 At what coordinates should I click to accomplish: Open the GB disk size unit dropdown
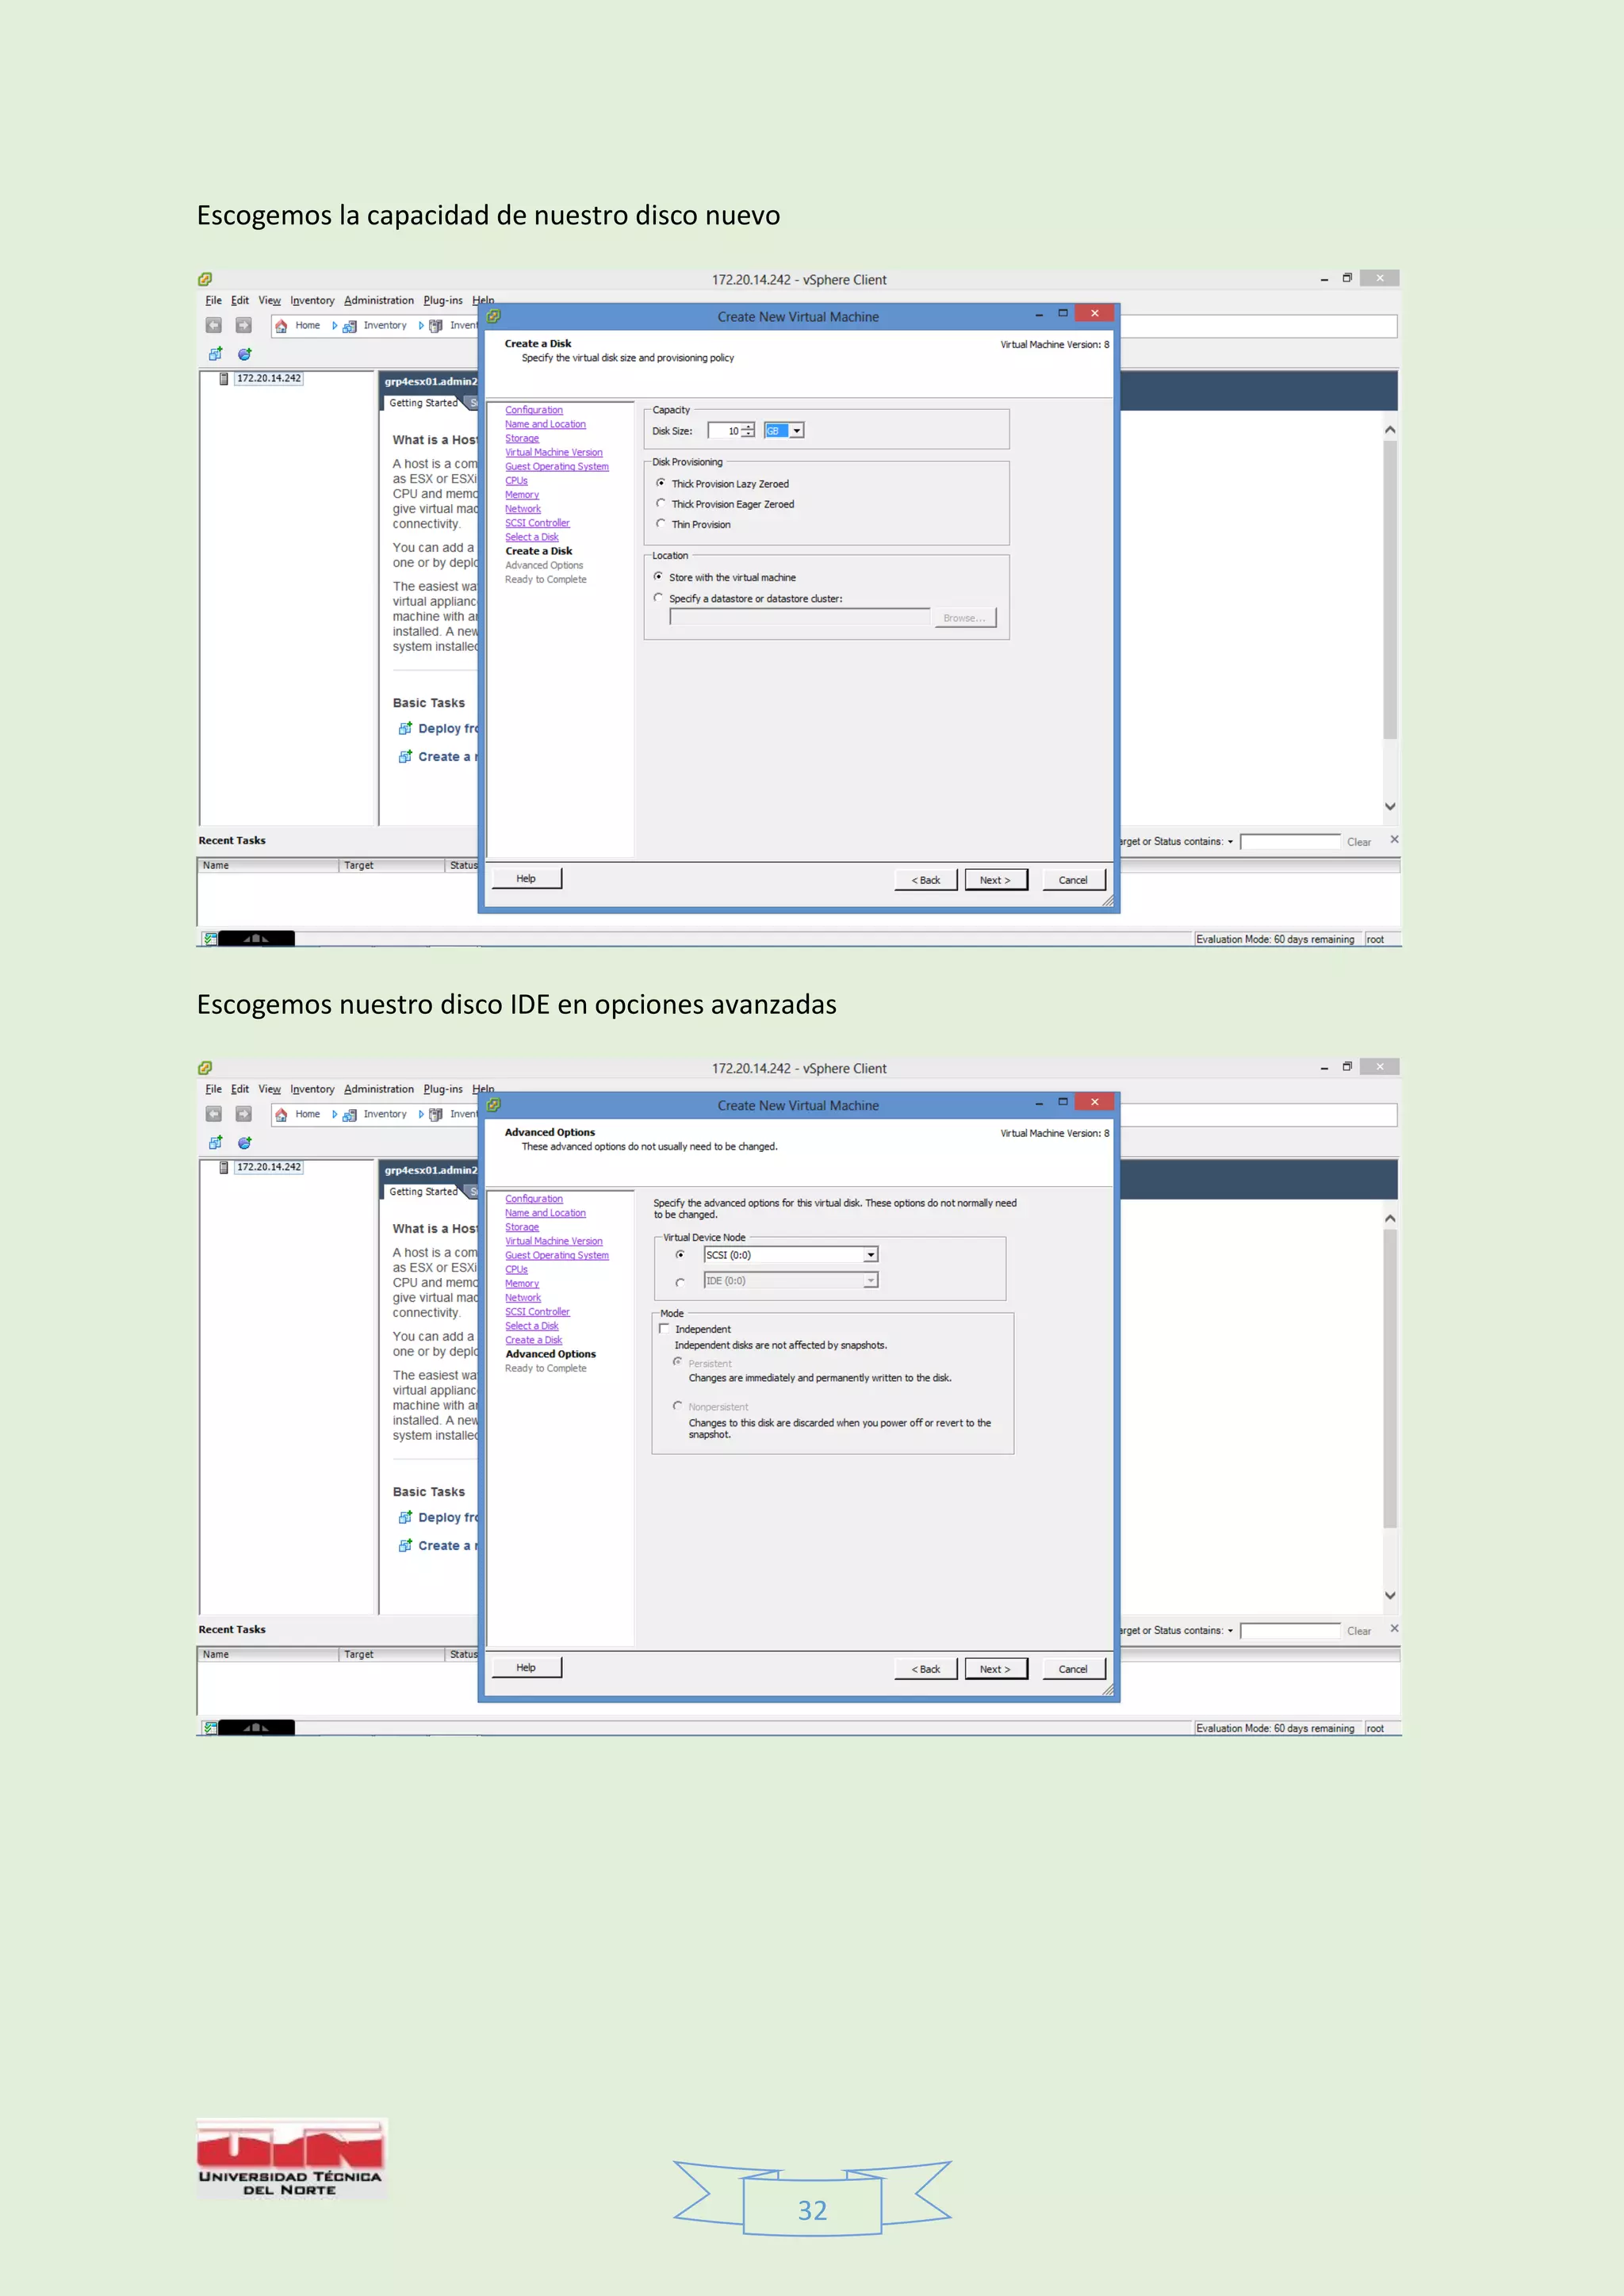click(x=797, y=431)
